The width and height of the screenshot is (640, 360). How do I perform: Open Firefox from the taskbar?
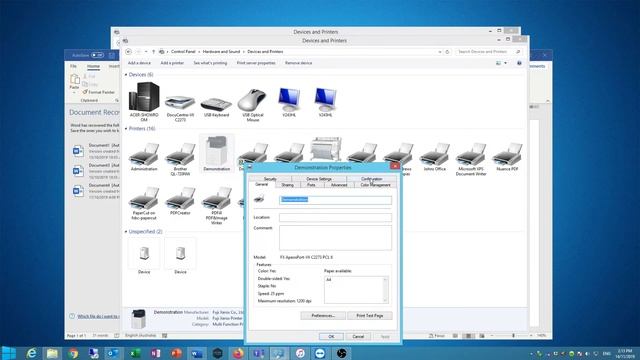(x=238, y=353)
